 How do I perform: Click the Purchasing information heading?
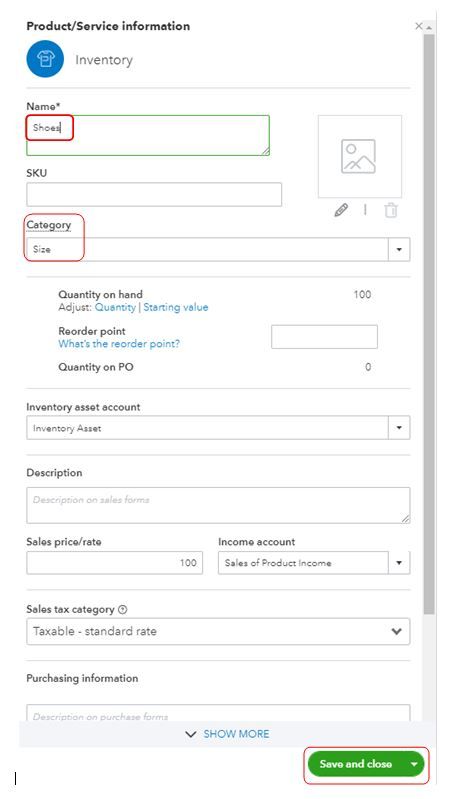coord(82,678)
